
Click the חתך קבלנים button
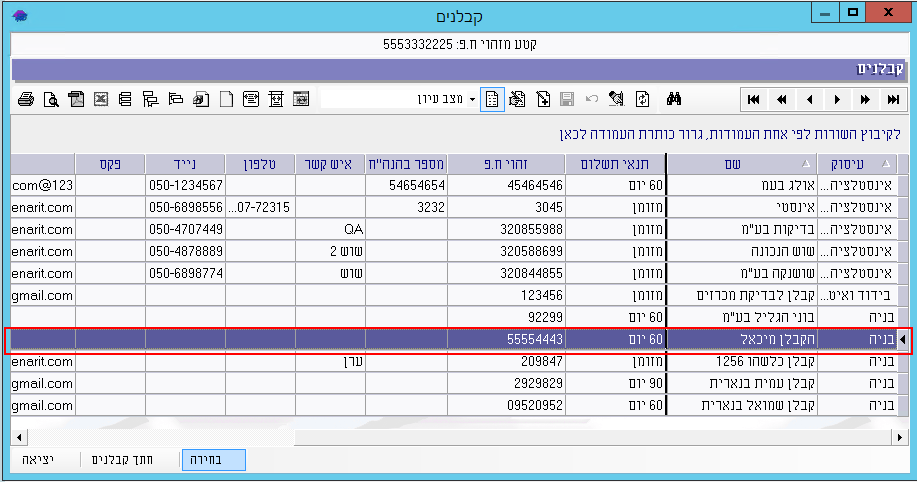click(124, 459)
